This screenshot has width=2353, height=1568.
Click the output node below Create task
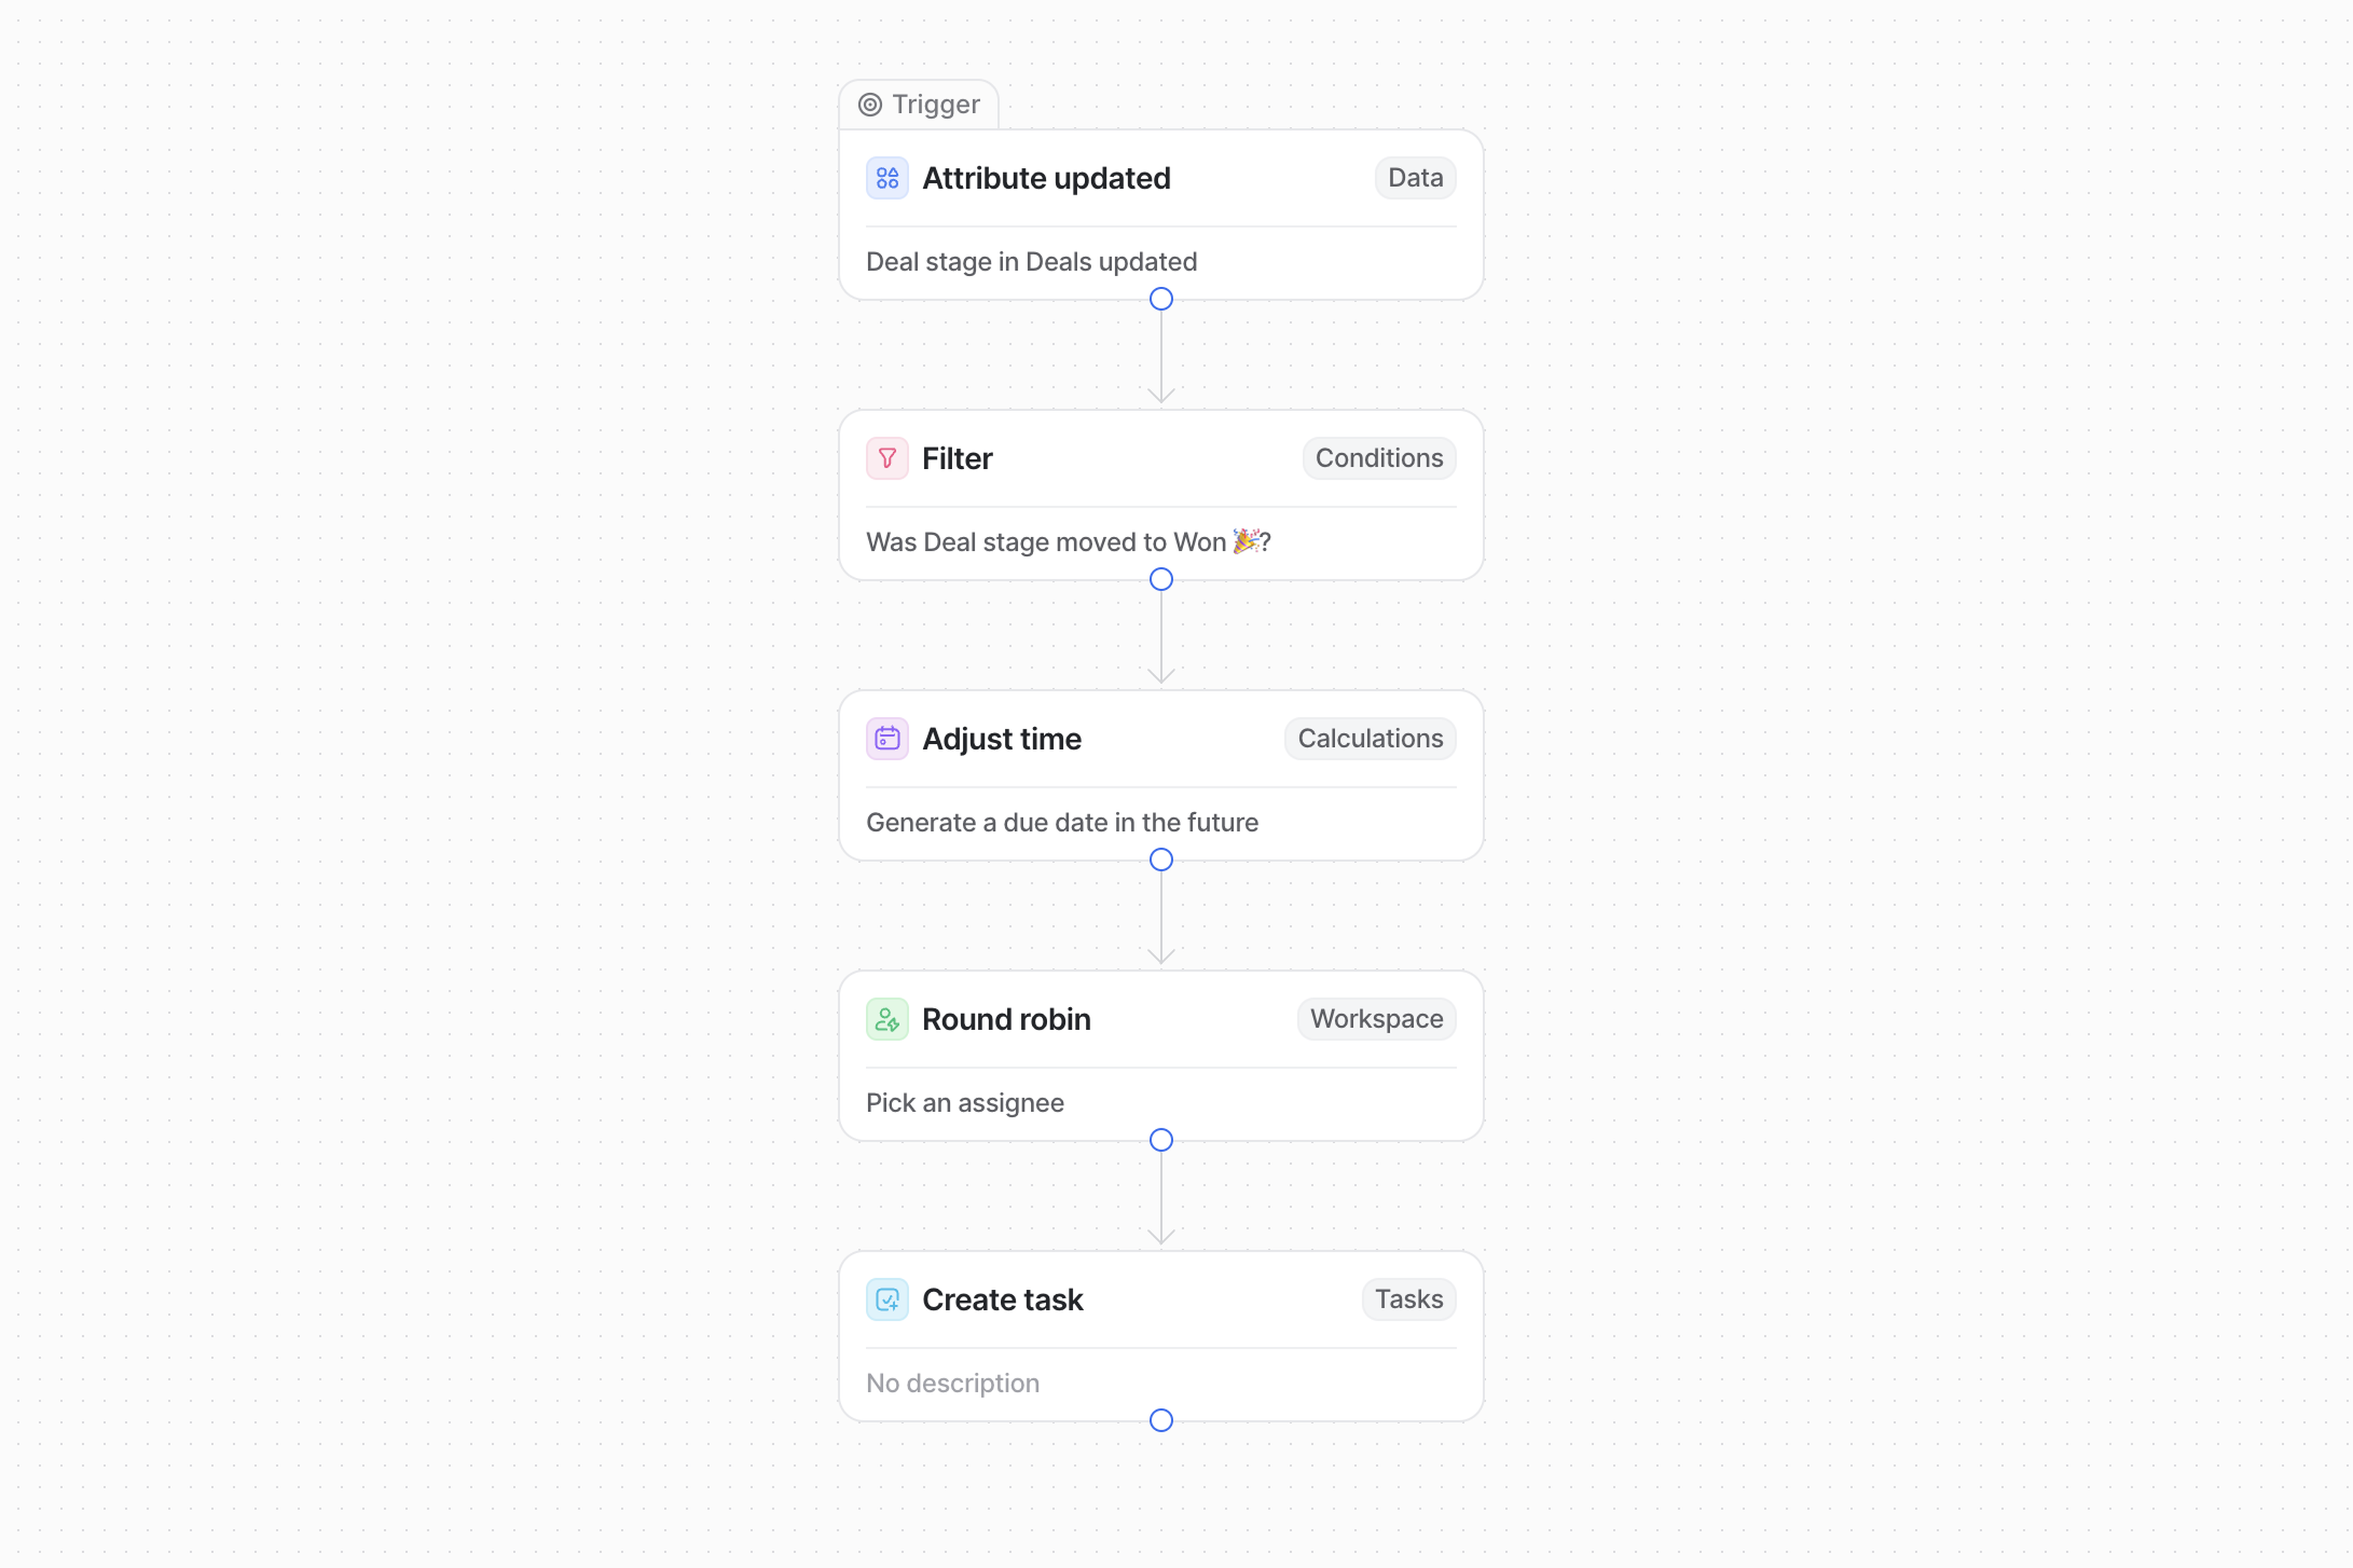coord(1161,1421)
